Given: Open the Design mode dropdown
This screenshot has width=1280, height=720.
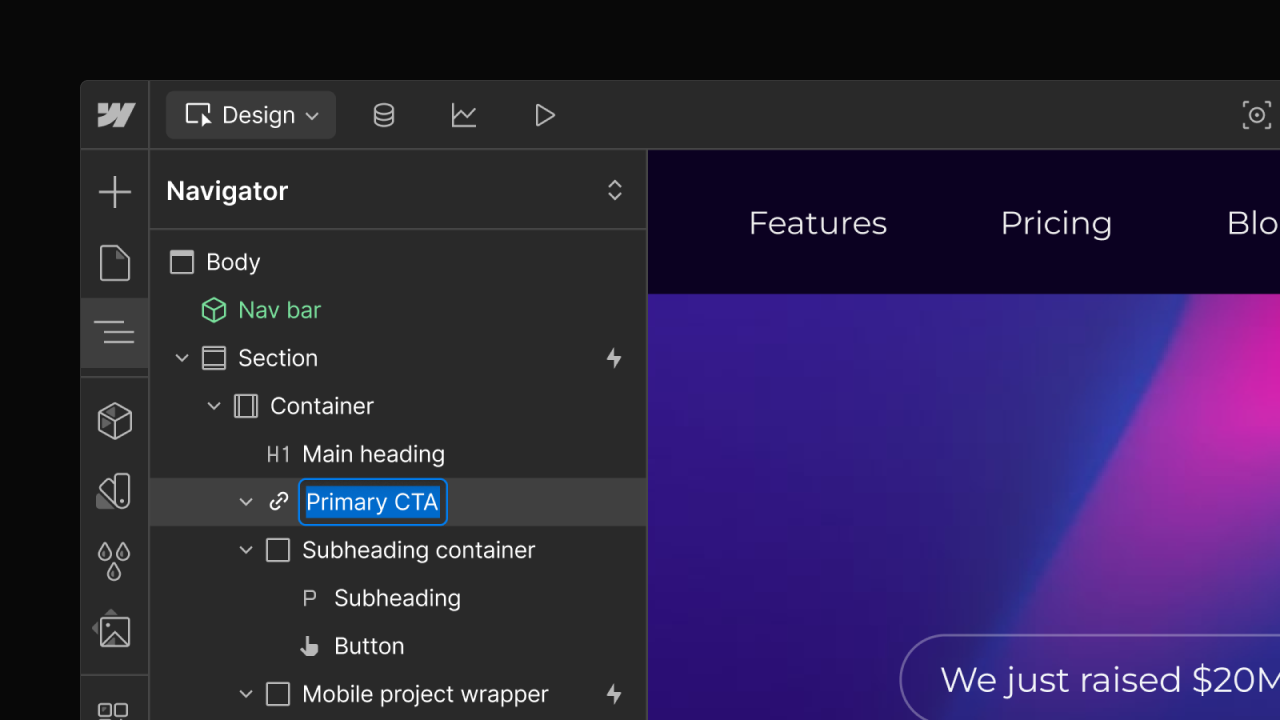Looking at the screenshot, I should tap(250, 115).
